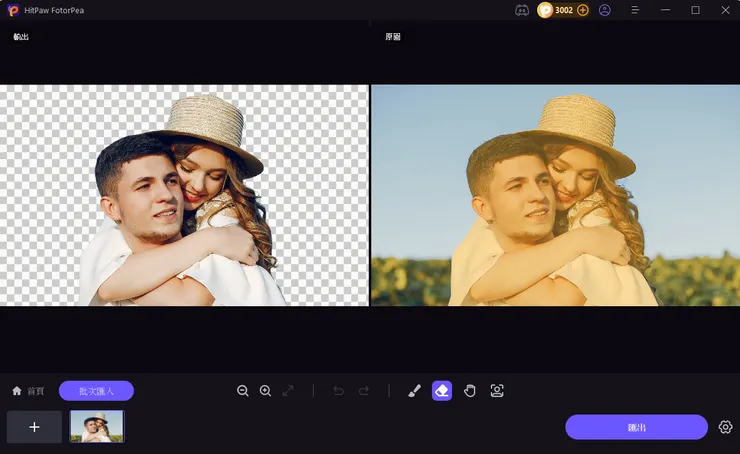Click the batch import (批次匯入) button
The image size is (740, 454).
tap(96, 391)
